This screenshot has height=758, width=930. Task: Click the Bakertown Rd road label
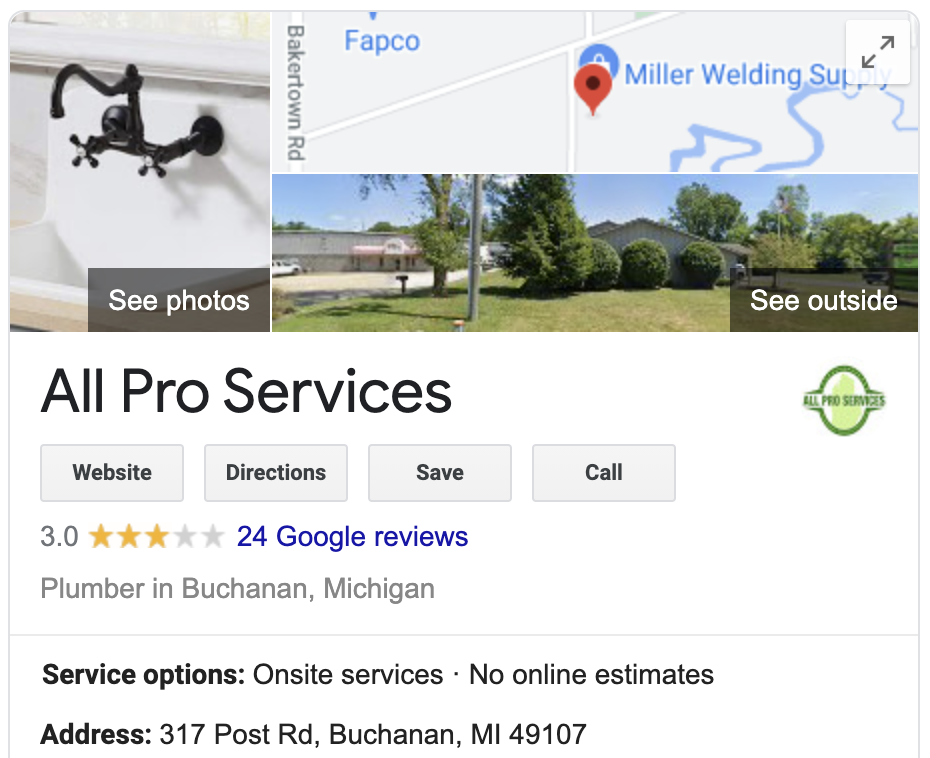pyautogui.click(x=295, y=93)
